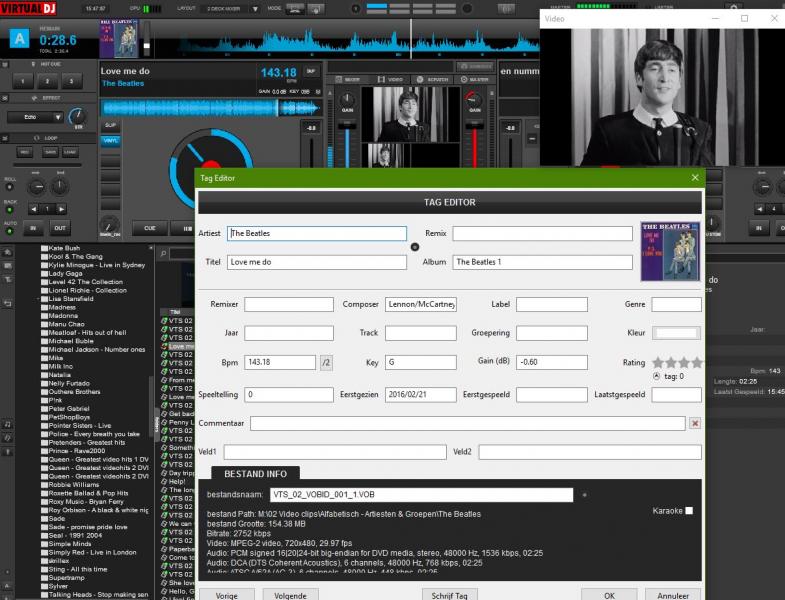Viewport: 785px width, 600px height.
Task: Close the Tag Editor dialog
Action: [x=695, y=178]
